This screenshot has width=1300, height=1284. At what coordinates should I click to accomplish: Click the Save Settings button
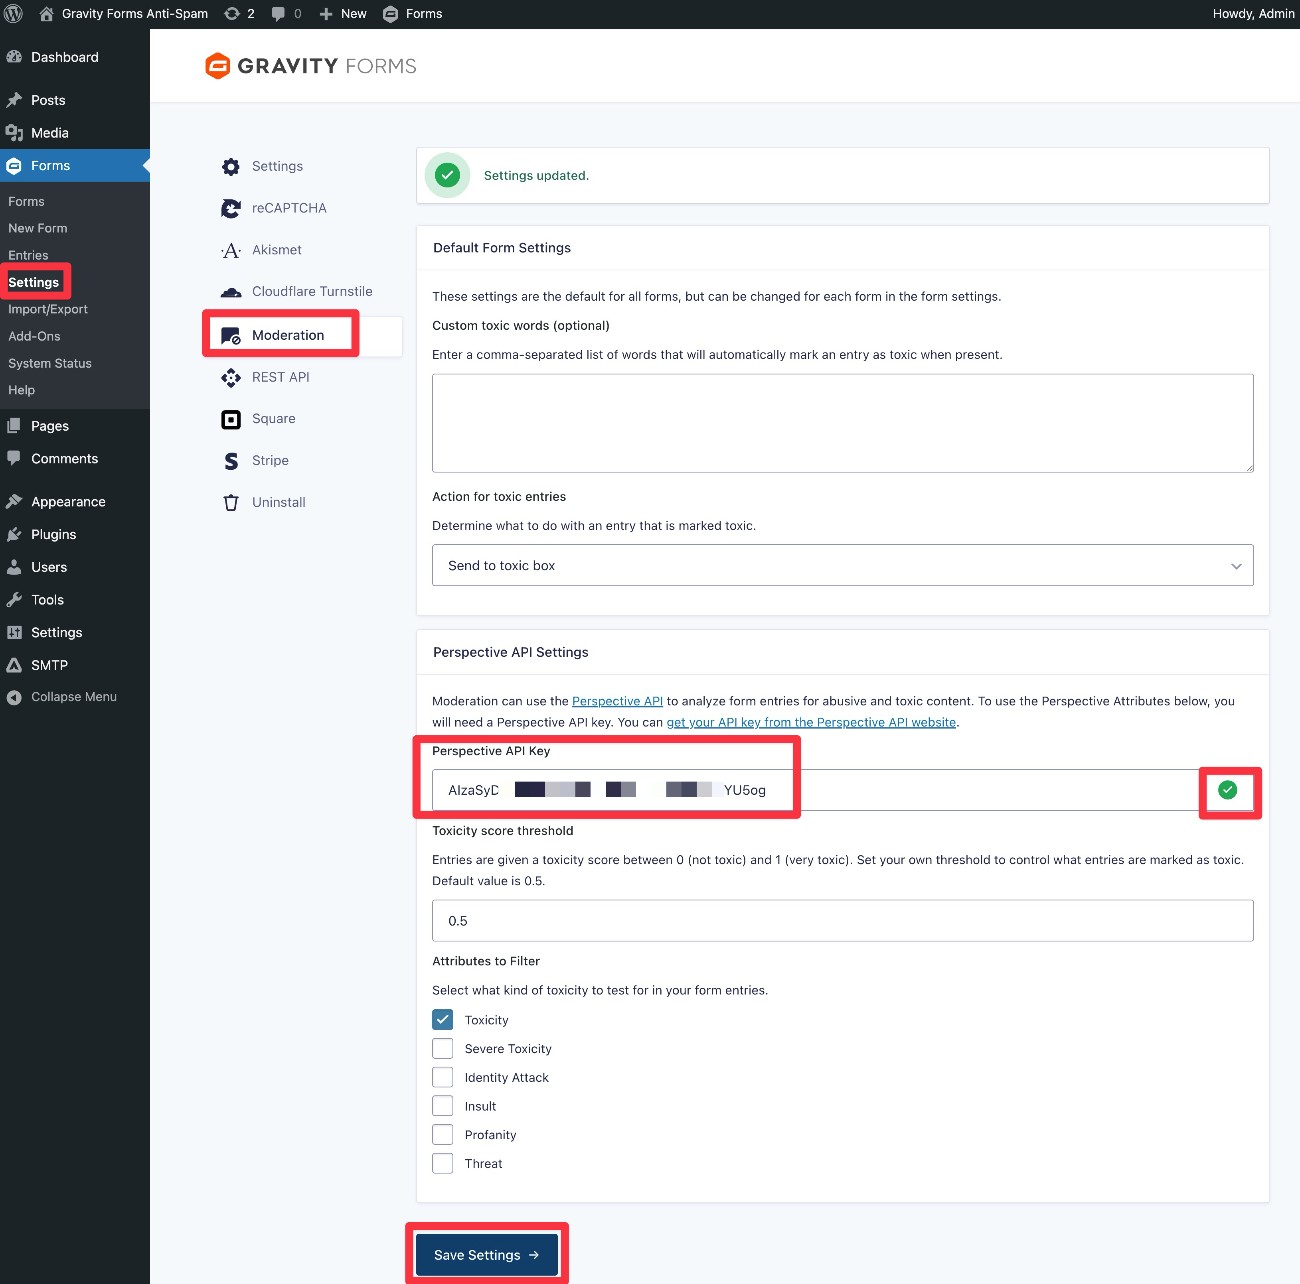pos(487,1255)
